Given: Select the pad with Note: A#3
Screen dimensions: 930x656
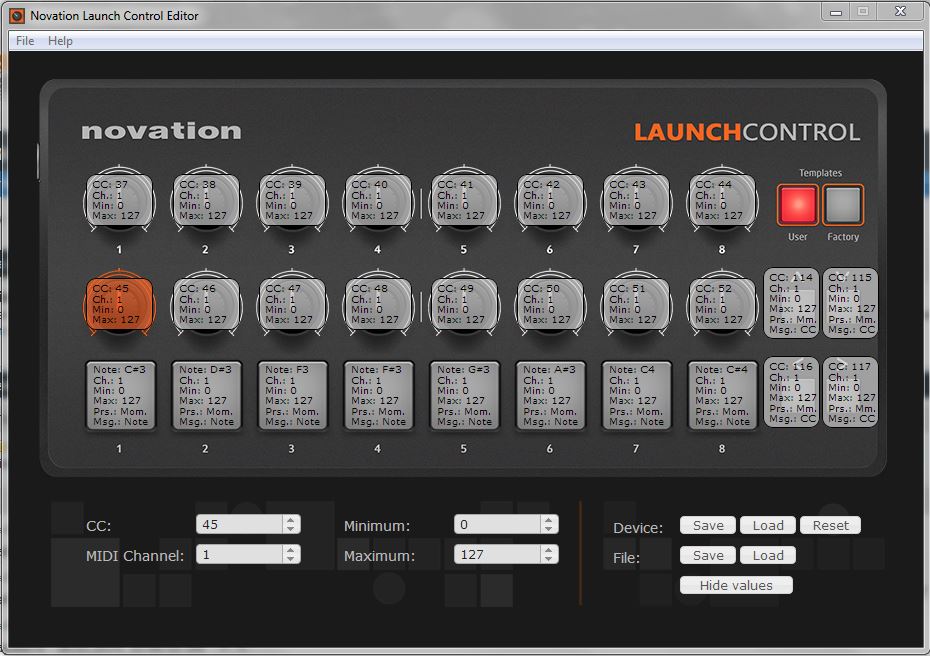Looking at the screenshot, I should 550,395.
